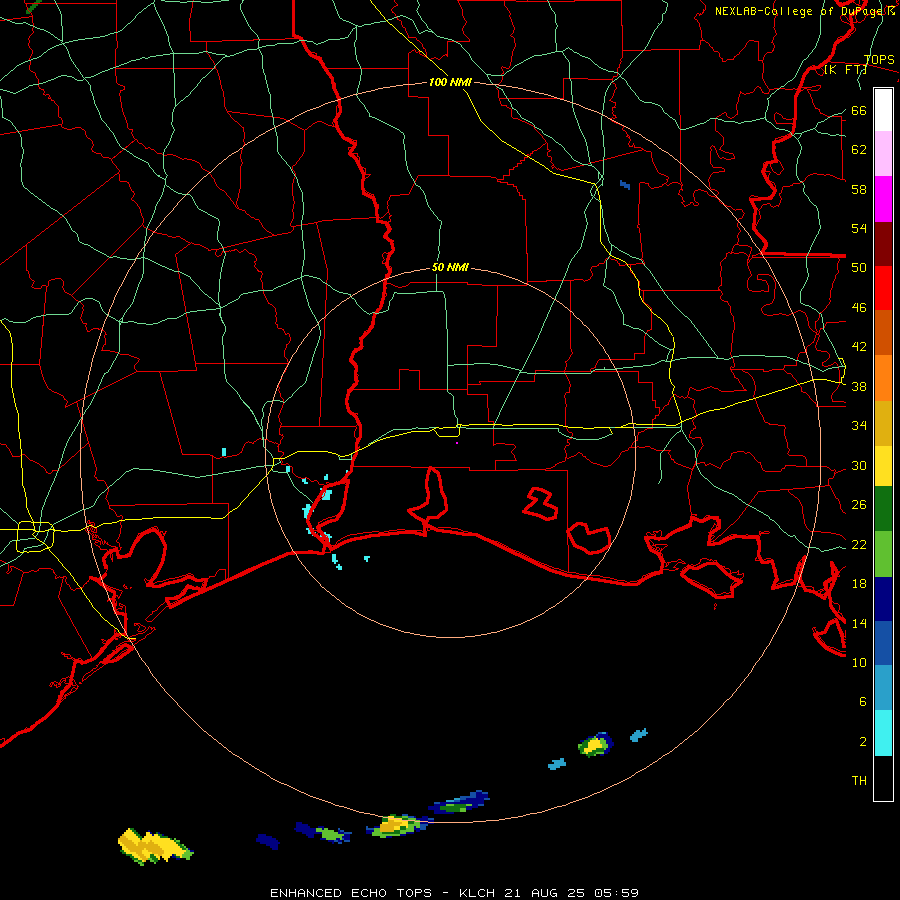Click the bright red legend color band
The image size is (900, 900).
tap(883, 288)
